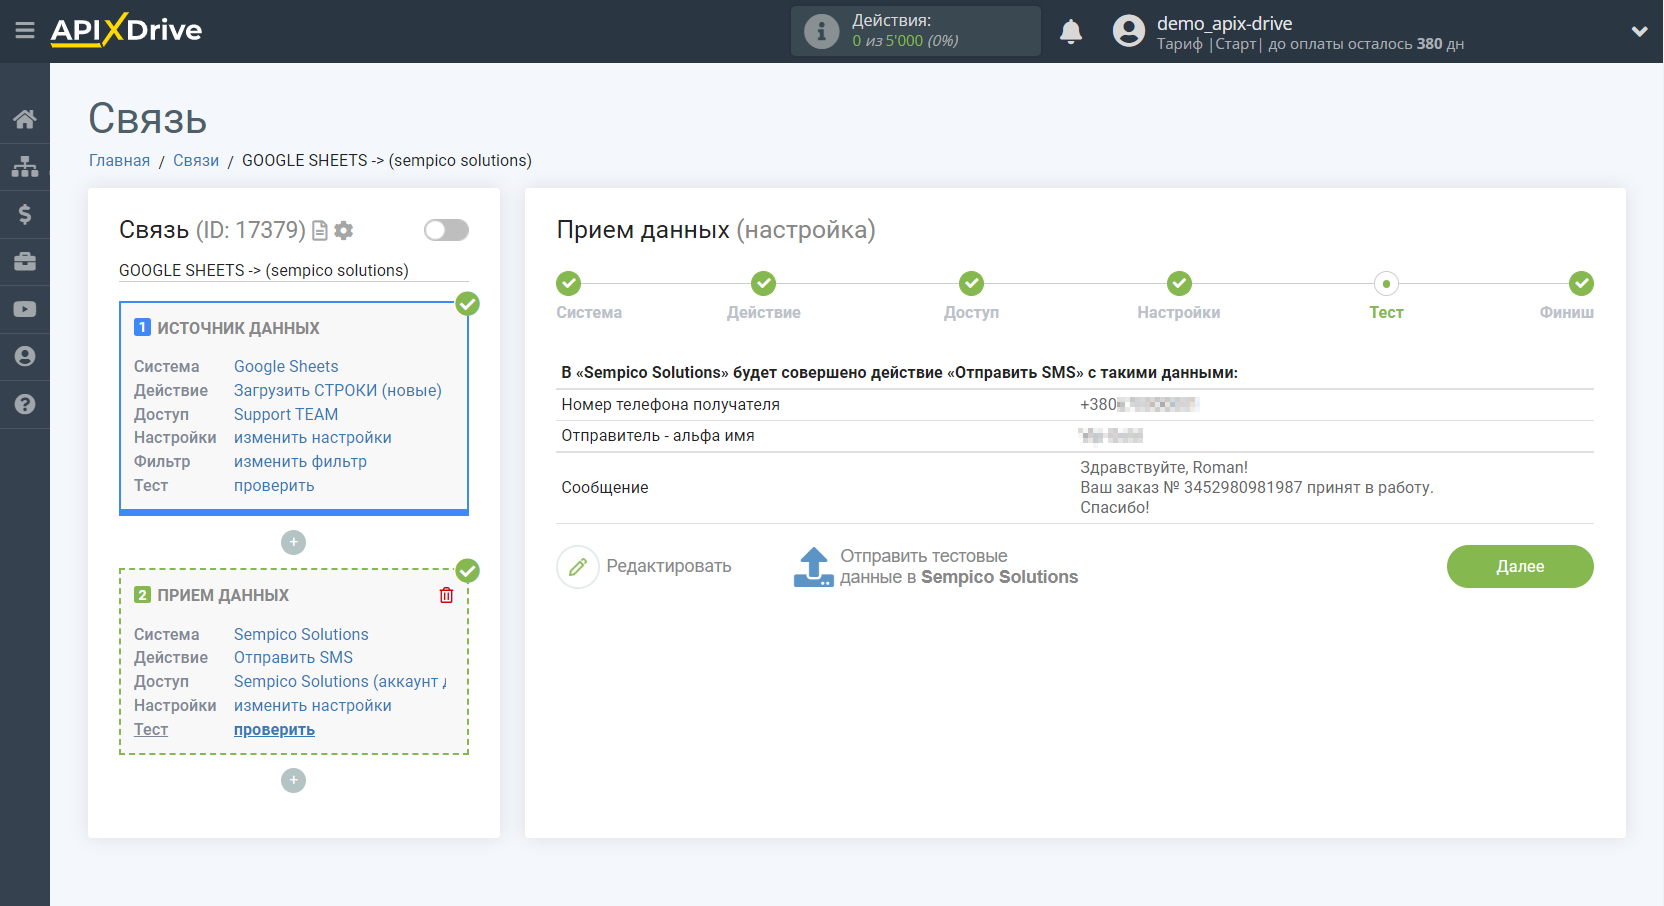
Task: Click the Действия counter 0 из 5'000
Action: coord(905,41)
